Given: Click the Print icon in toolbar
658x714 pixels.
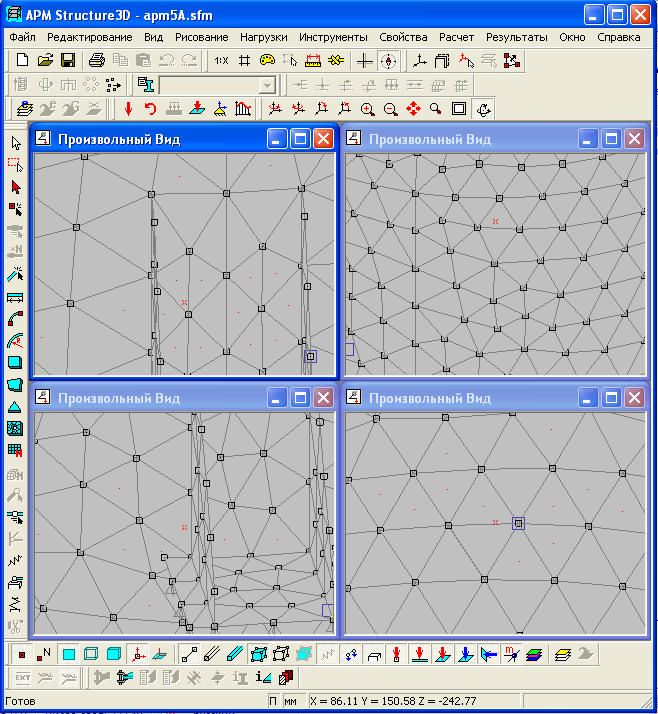Looking at the screenshot, I should [97, 60].
